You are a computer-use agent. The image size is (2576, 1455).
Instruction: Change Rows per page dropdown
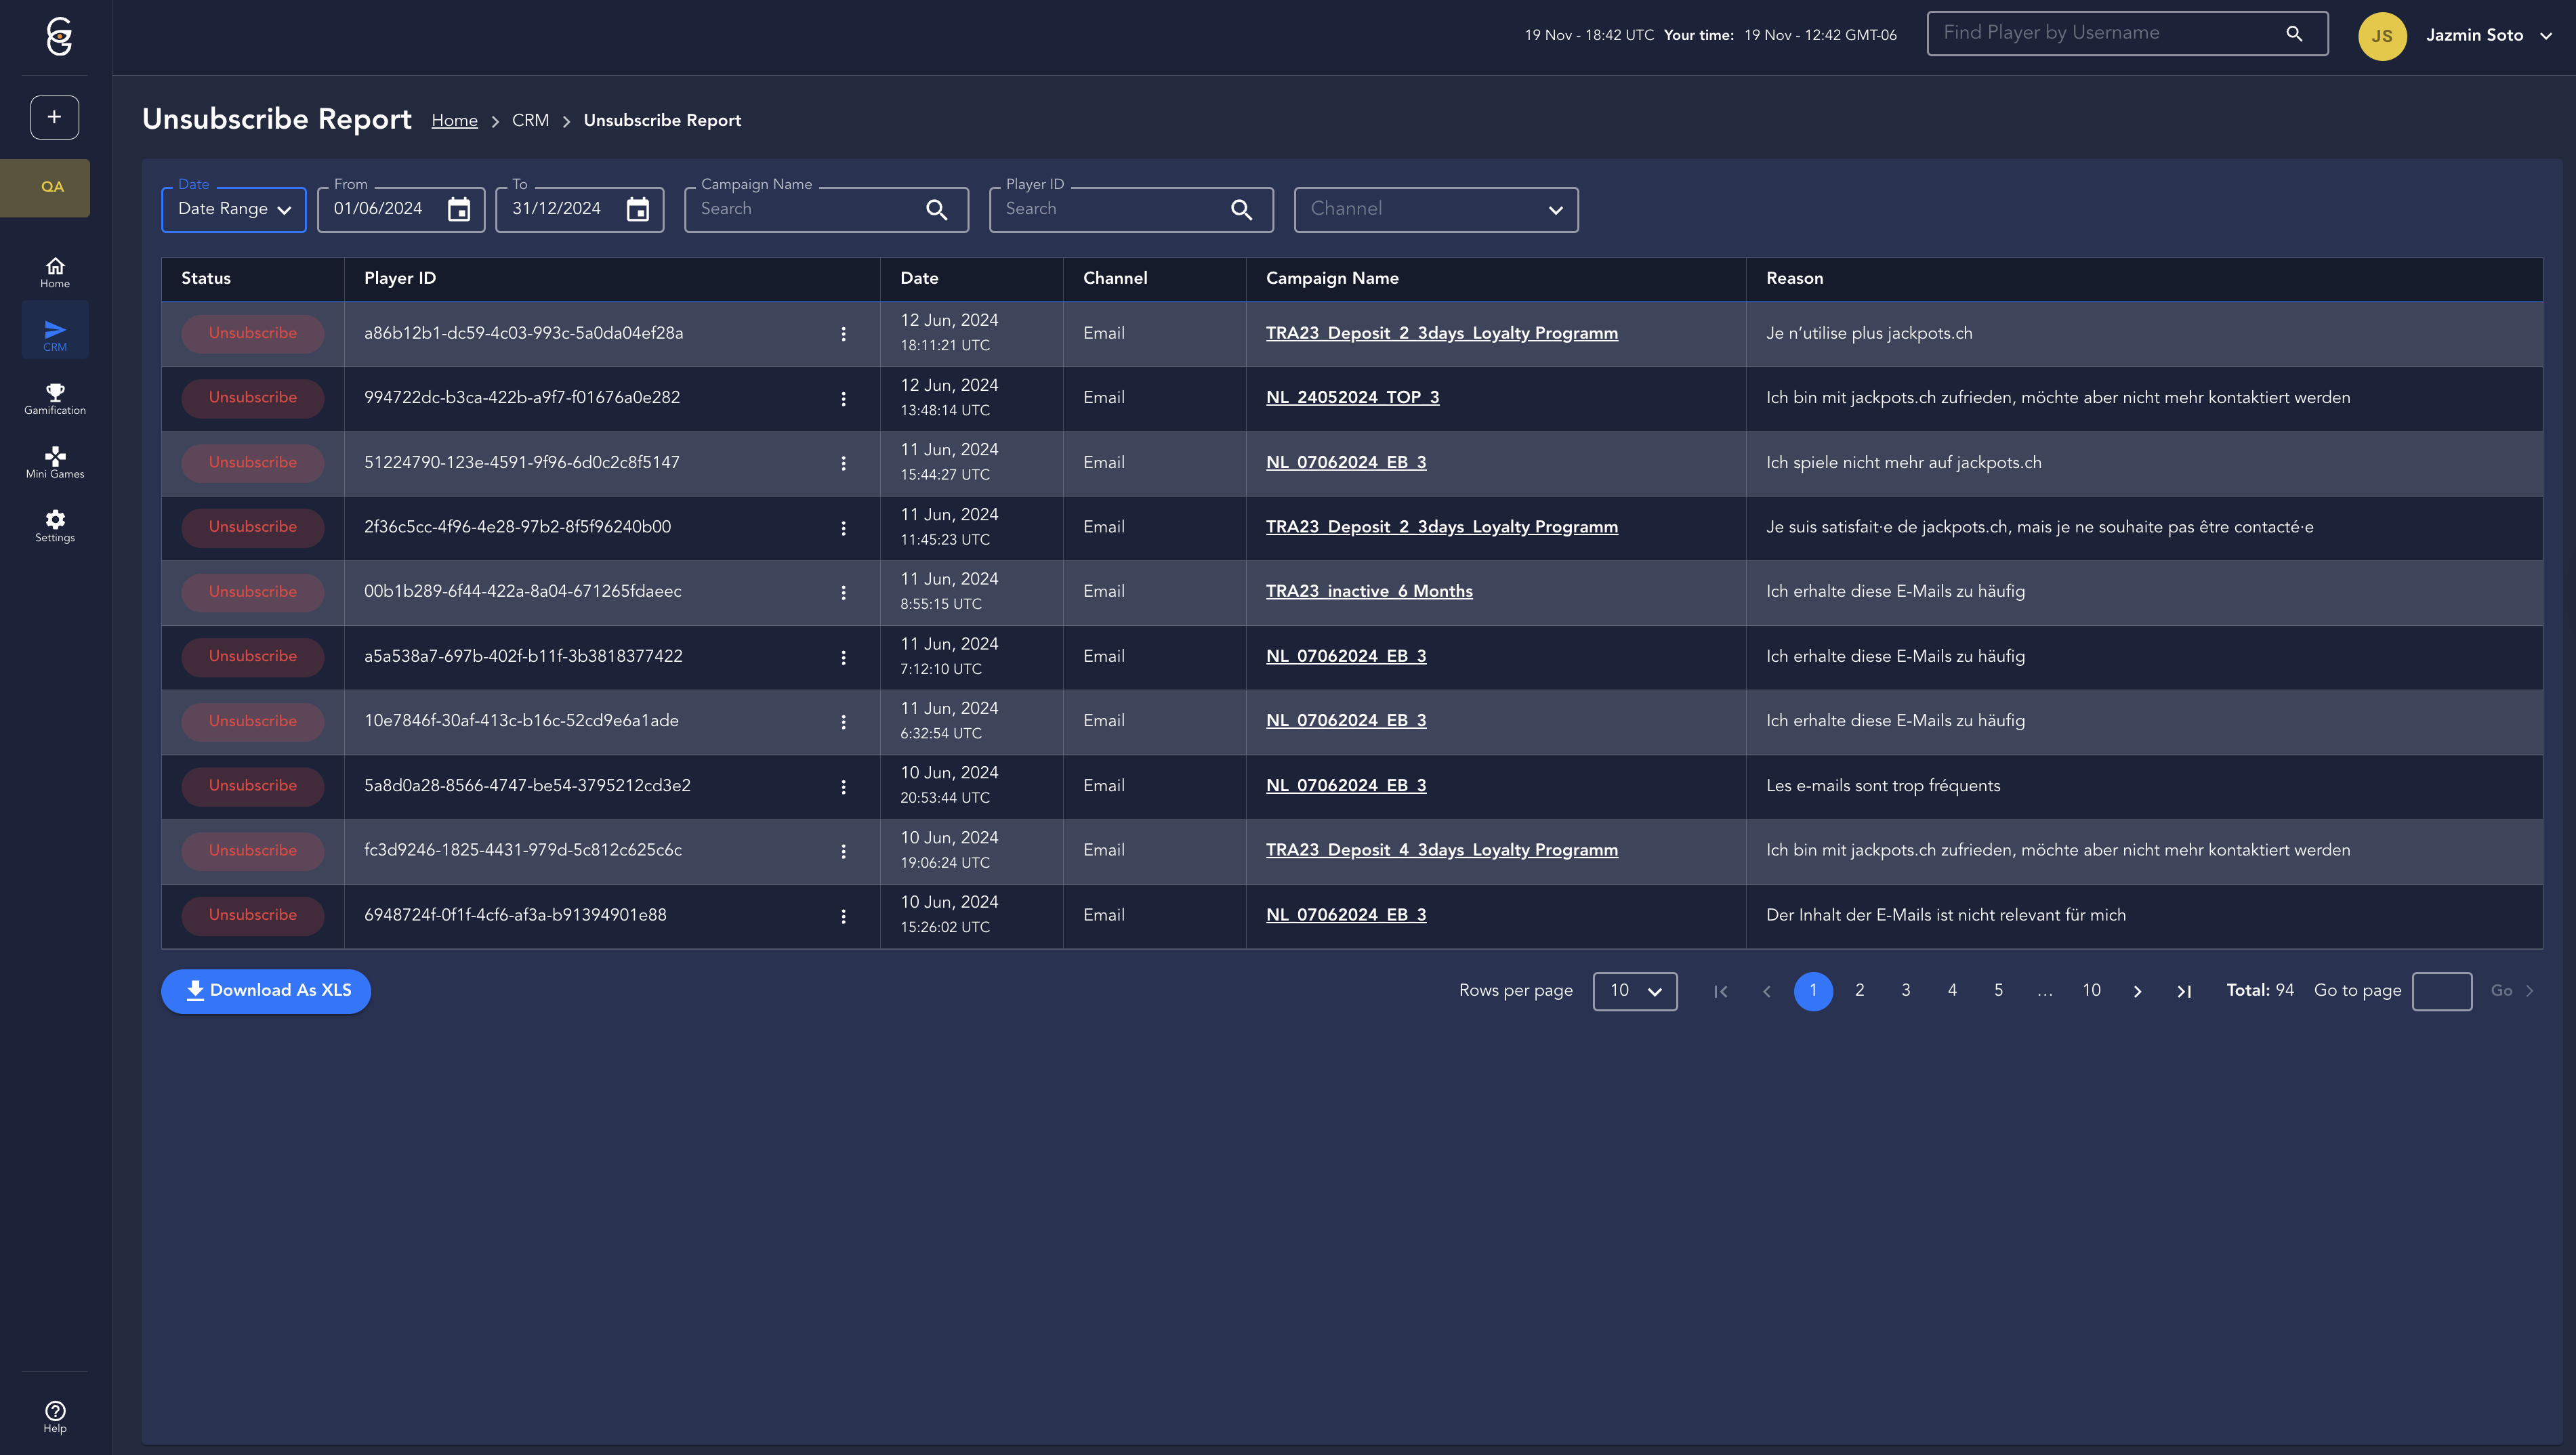pos(1634,991)
